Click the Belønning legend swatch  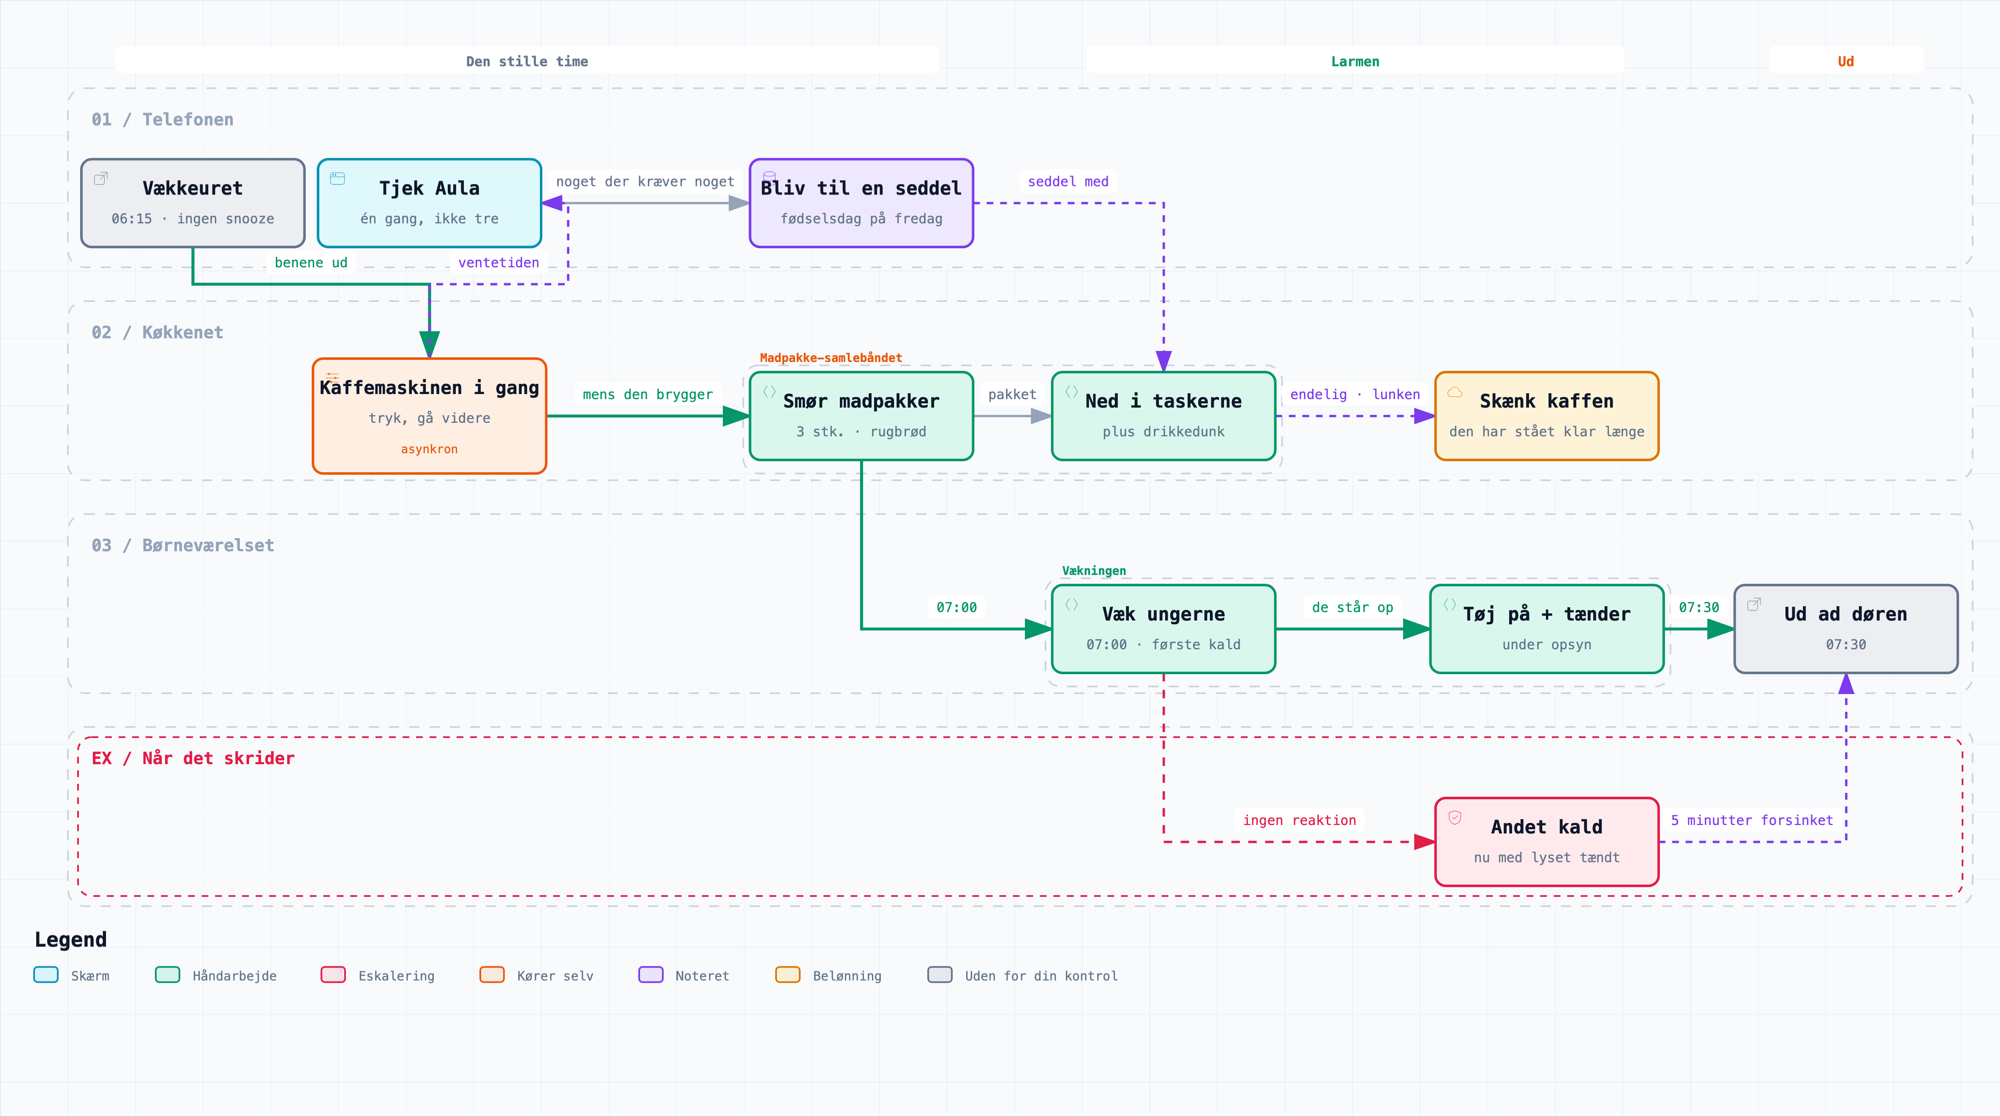[x=788, y=975]
